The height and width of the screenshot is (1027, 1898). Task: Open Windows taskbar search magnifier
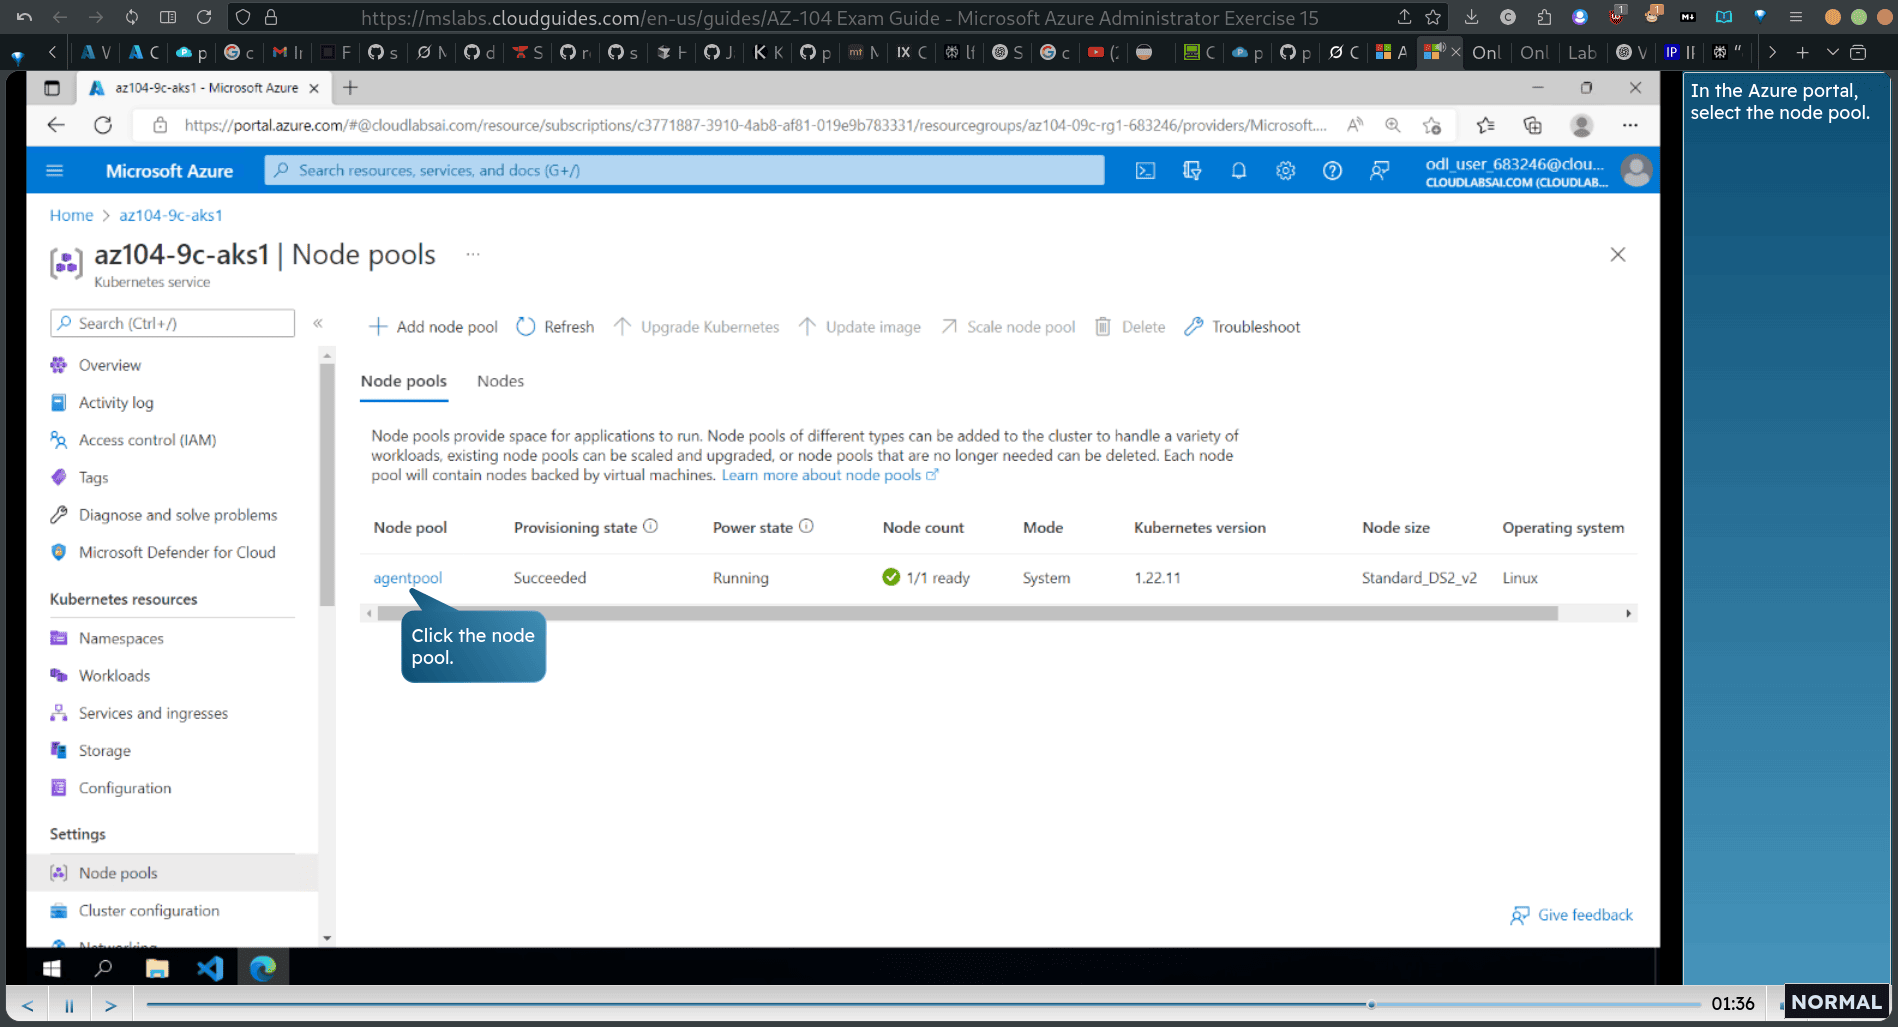(x=103, y=968)
